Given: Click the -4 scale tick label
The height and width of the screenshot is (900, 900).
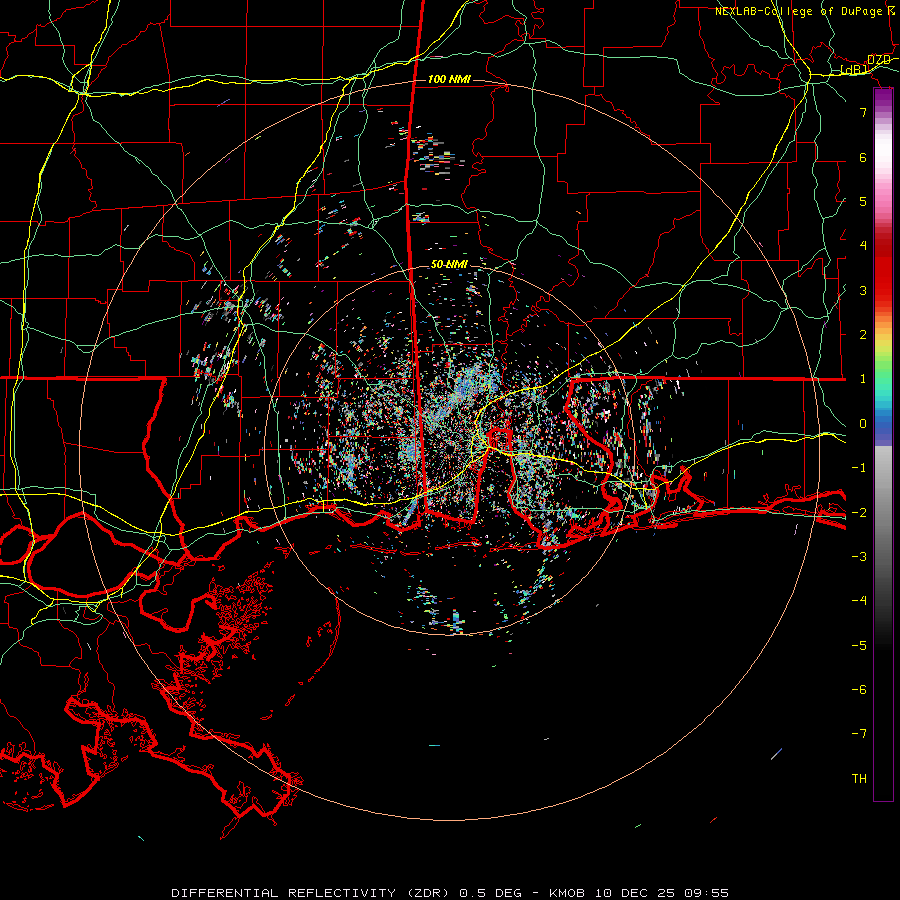Looking at the screenshot, I should click(x=859, y=600).
